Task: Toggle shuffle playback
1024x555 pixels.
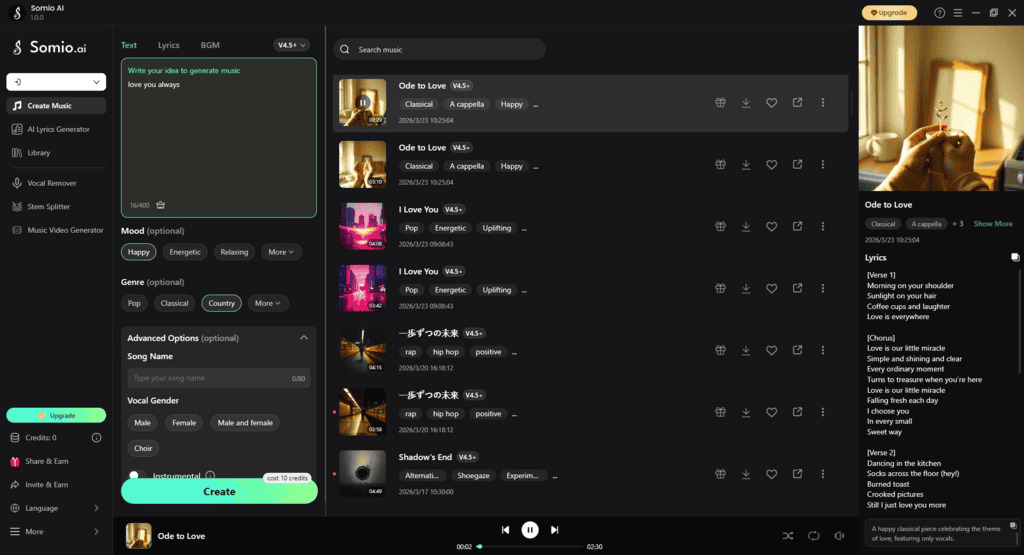Action: pyautogui.click(x=788, y=536)
